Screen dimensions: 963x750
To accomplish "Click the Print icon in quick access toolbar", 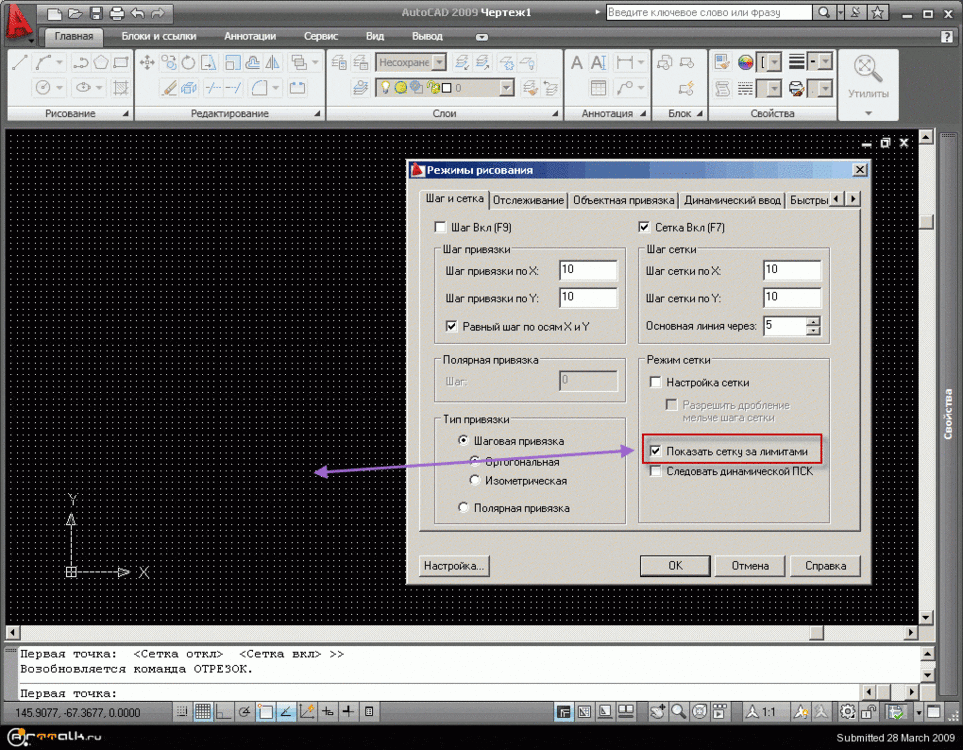I will tap(116, 13).
